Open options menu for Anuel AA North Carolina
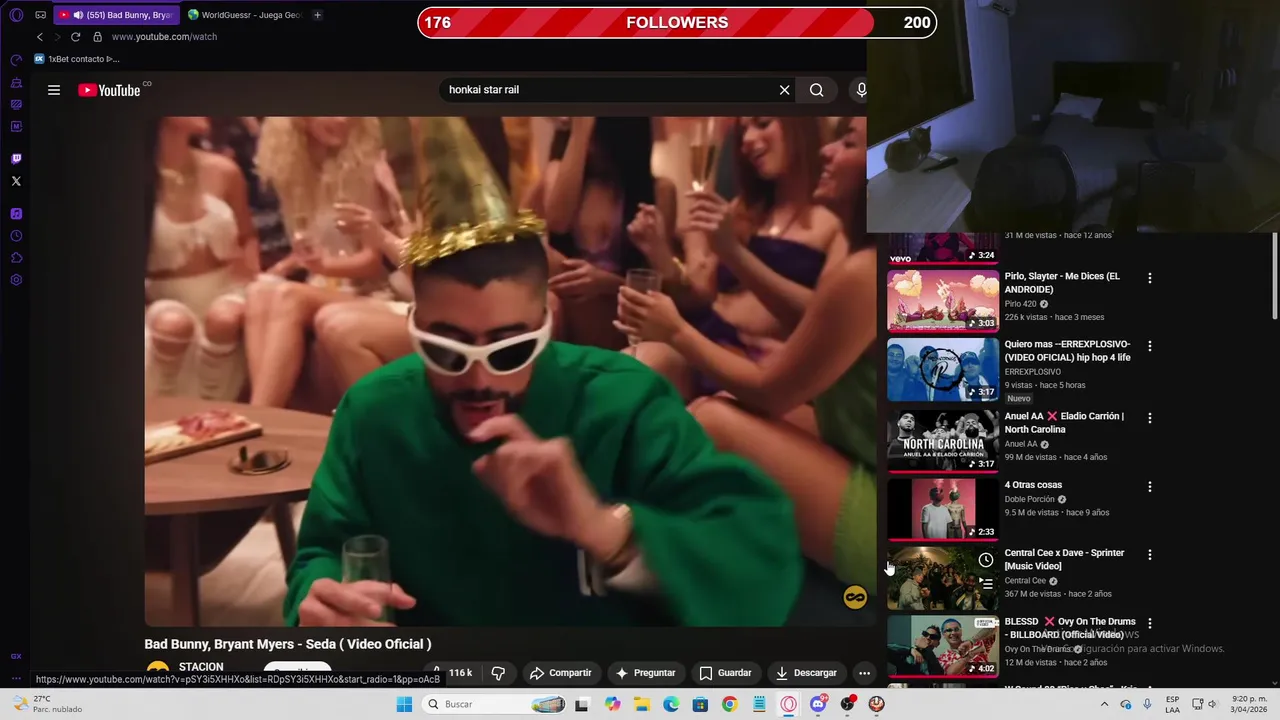 click(x=1149, y=418)
